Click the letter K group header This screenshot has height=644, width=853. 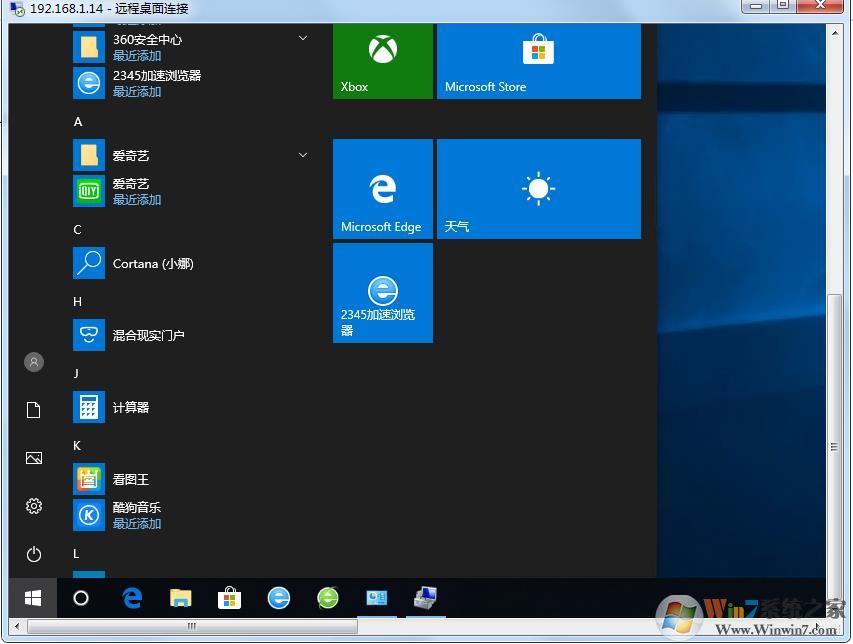(x=77, y=446)
